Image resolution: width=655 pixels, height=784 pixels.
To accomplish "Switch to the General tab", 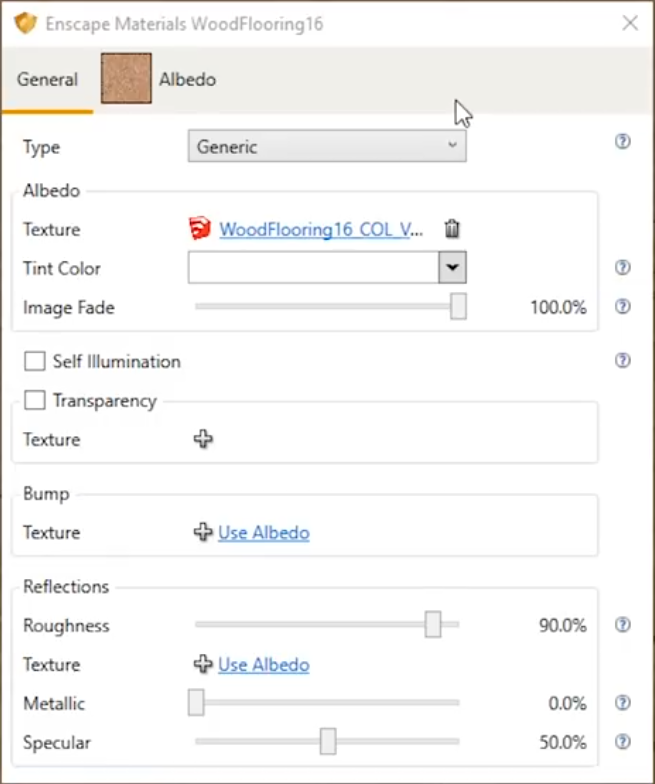I will [x=48, y=80].
